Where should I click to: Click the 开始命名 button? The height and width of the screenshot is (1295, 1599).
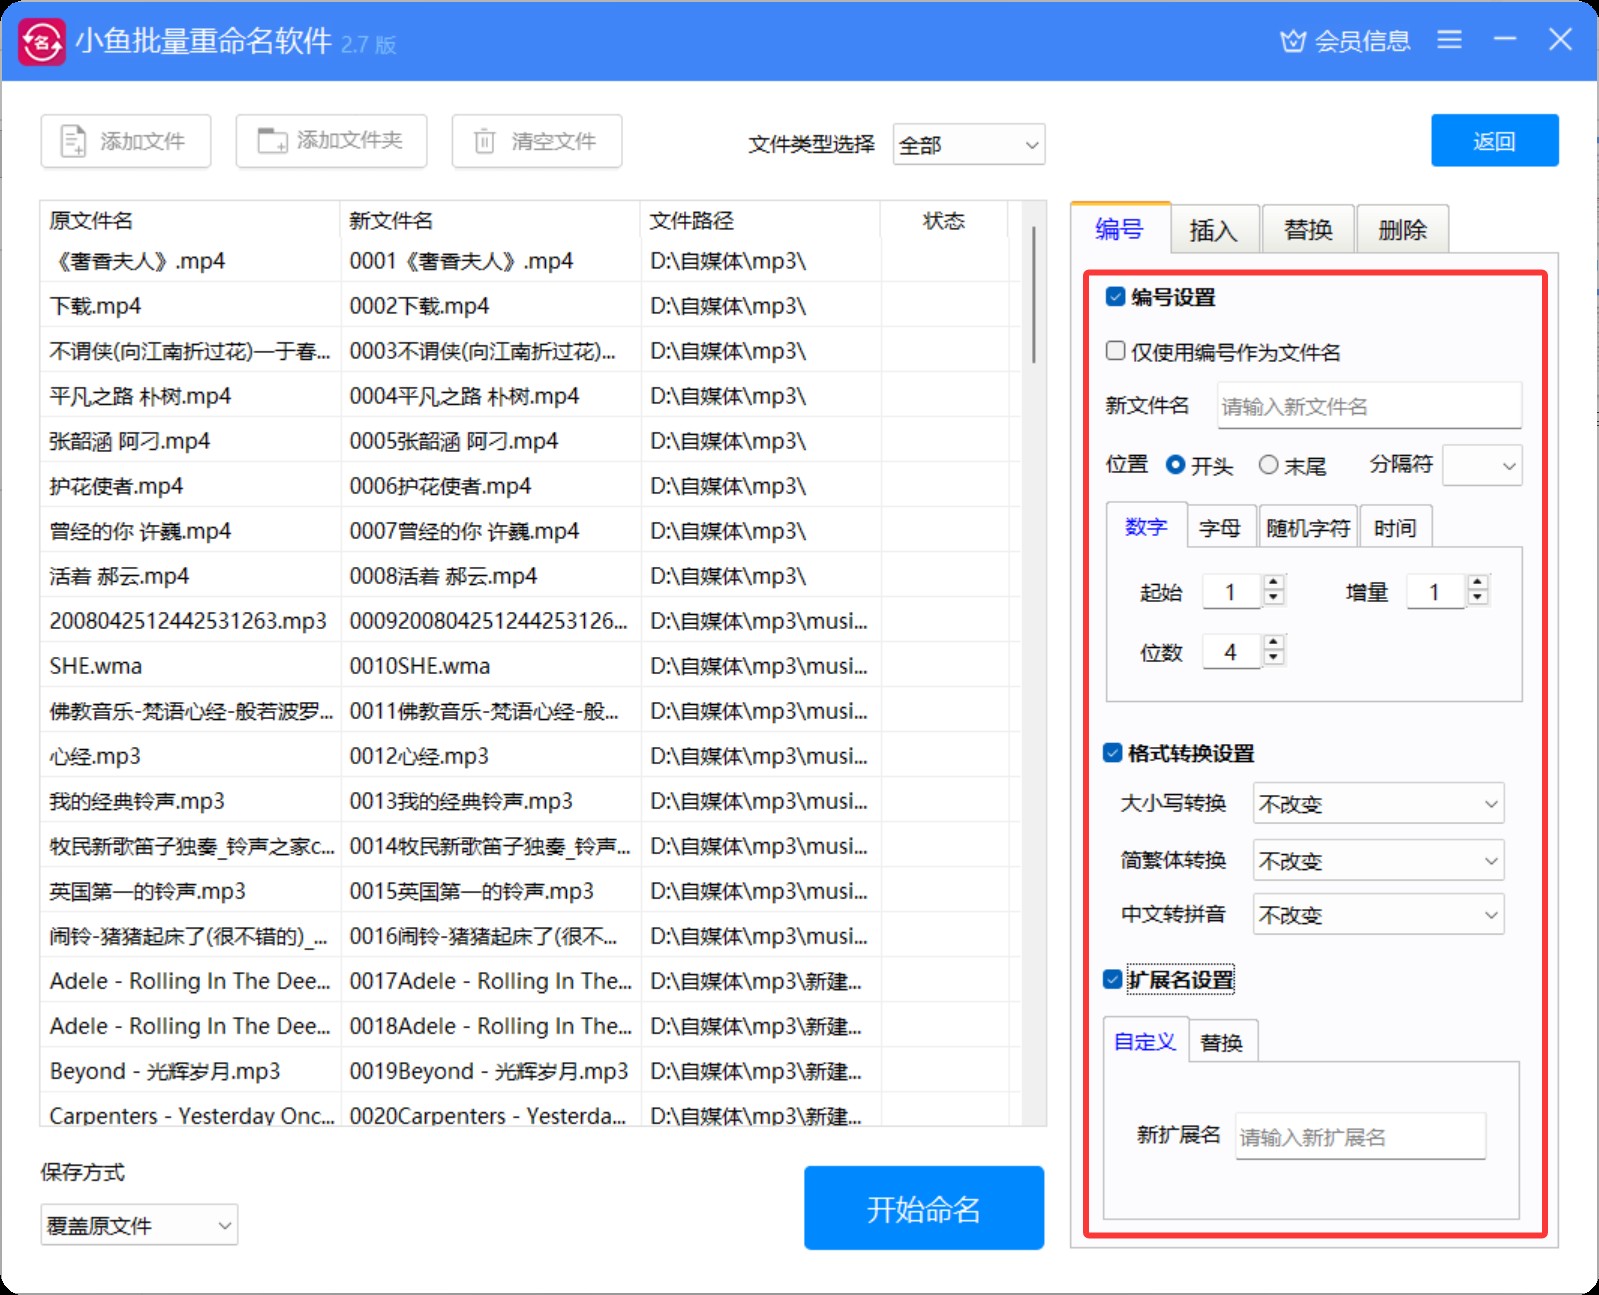923,1208
